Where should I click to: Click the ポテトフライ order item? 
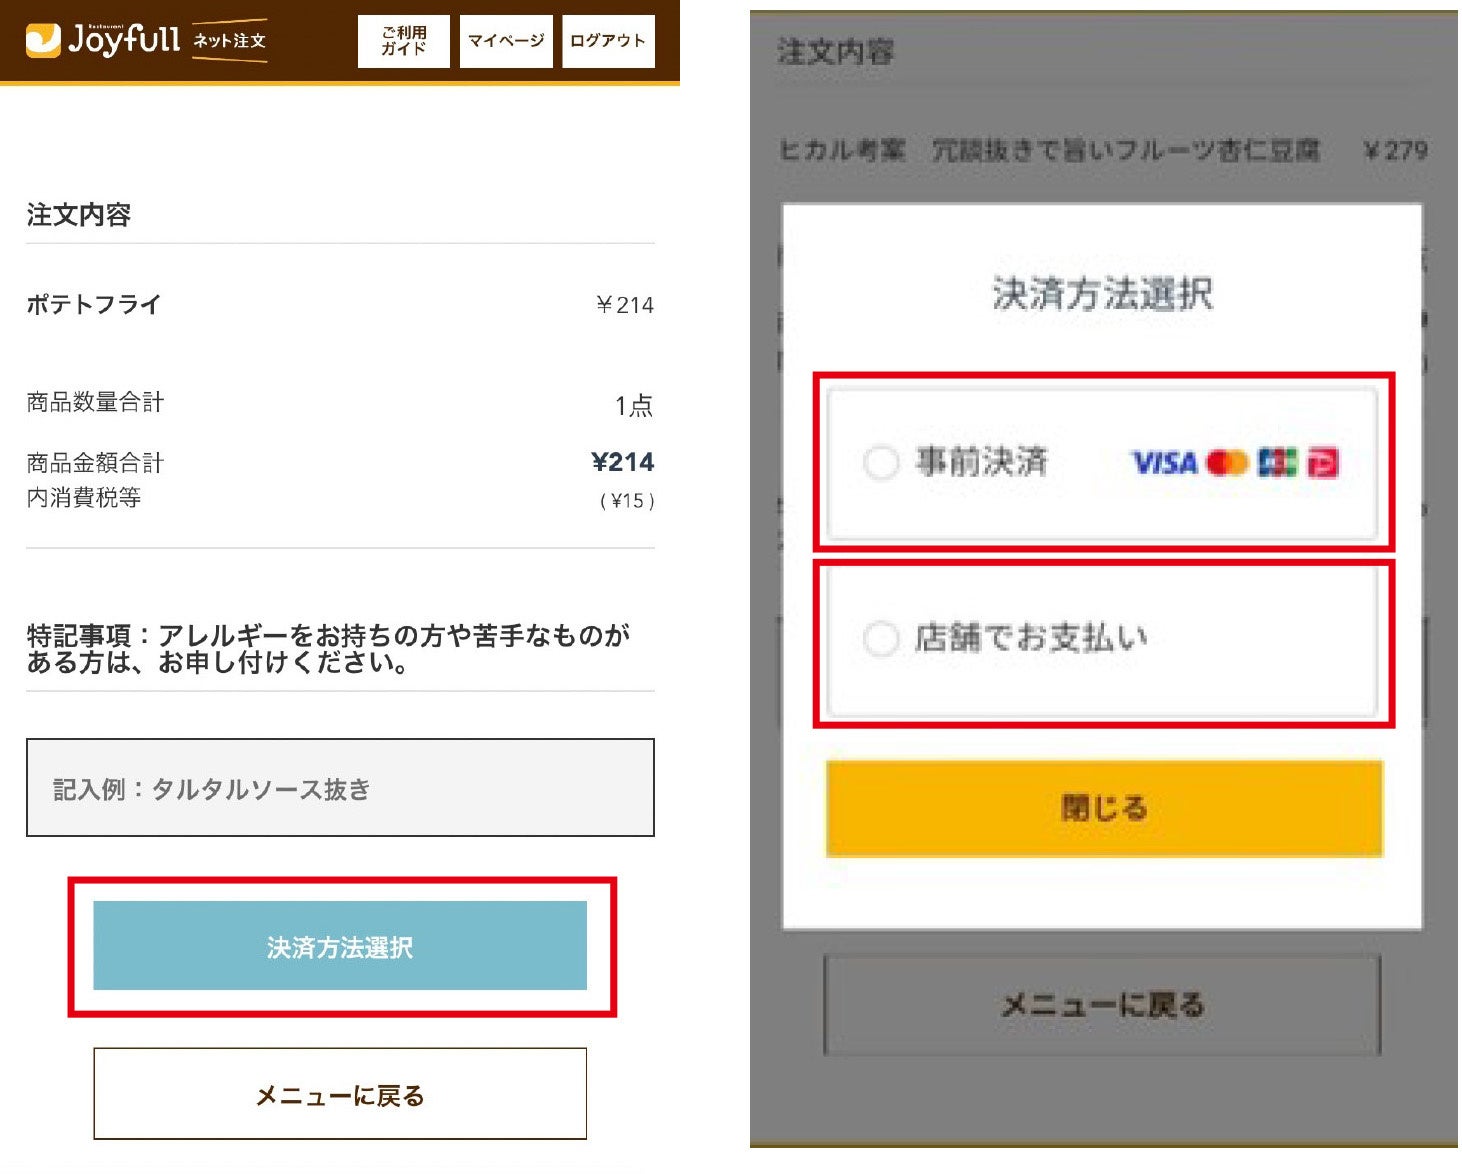click(x=94, y=304)
